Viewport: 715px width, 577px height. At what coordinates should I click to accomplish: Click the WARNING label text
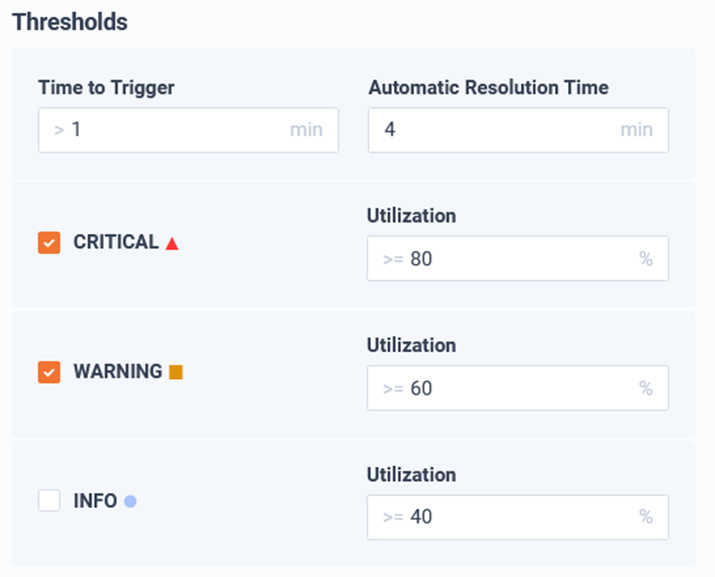[118, 371]
